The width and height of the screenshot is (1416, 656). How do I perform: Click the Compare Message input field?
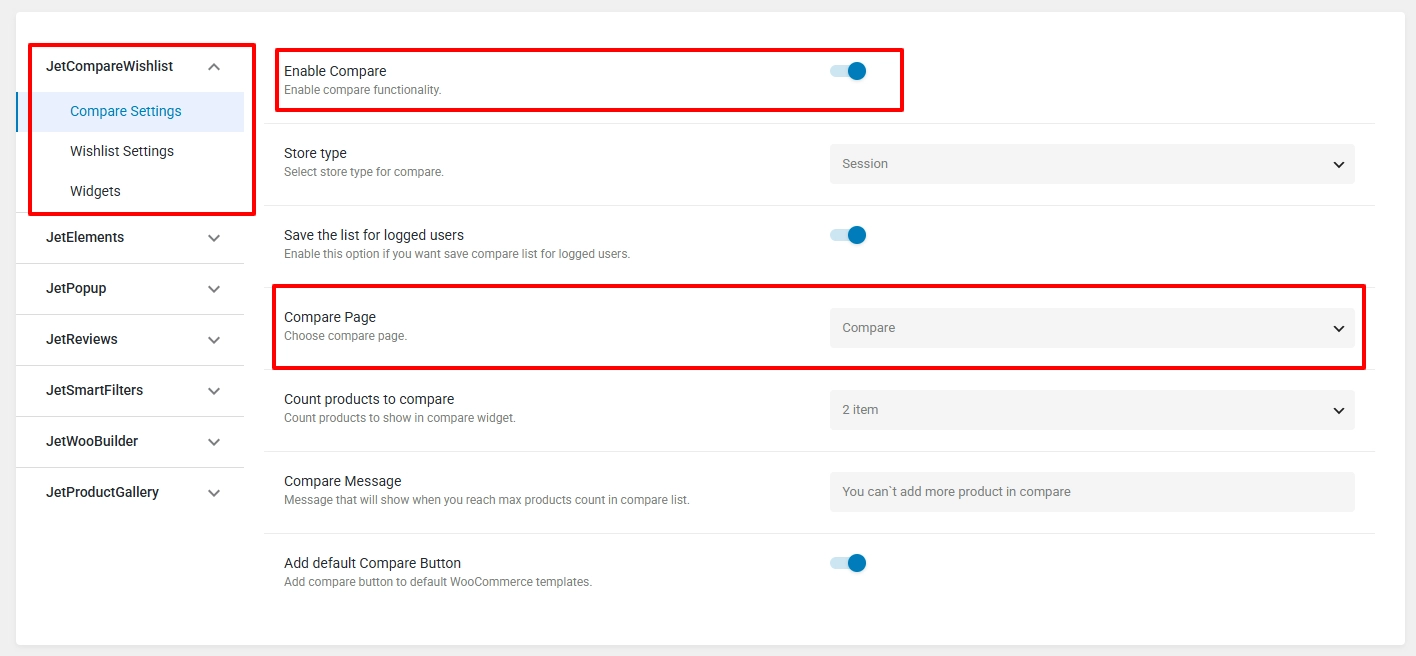(1092, 492)
